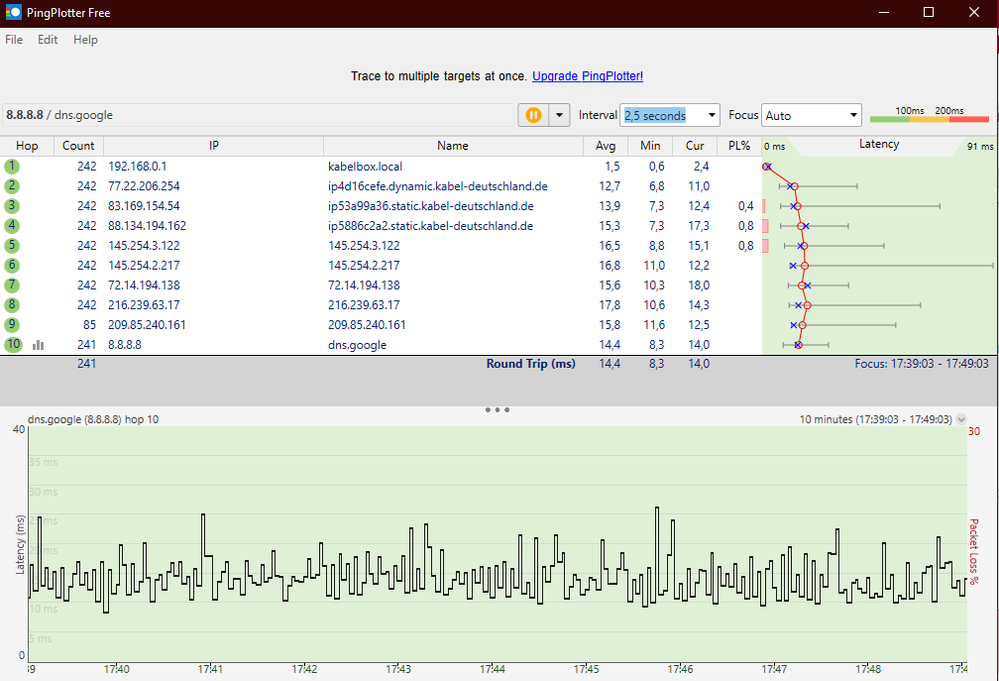The width and height of the screenshot is (999, 681).
Task: Click the bar graph icon on hop 10
Action: tap(39, 345)
